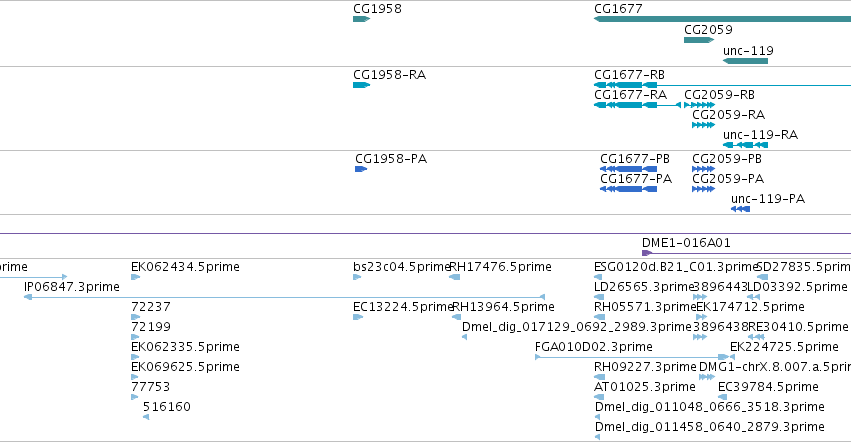Click the 72237 feature label
This screenshot has width=851, height=442.
coord(151,307)
